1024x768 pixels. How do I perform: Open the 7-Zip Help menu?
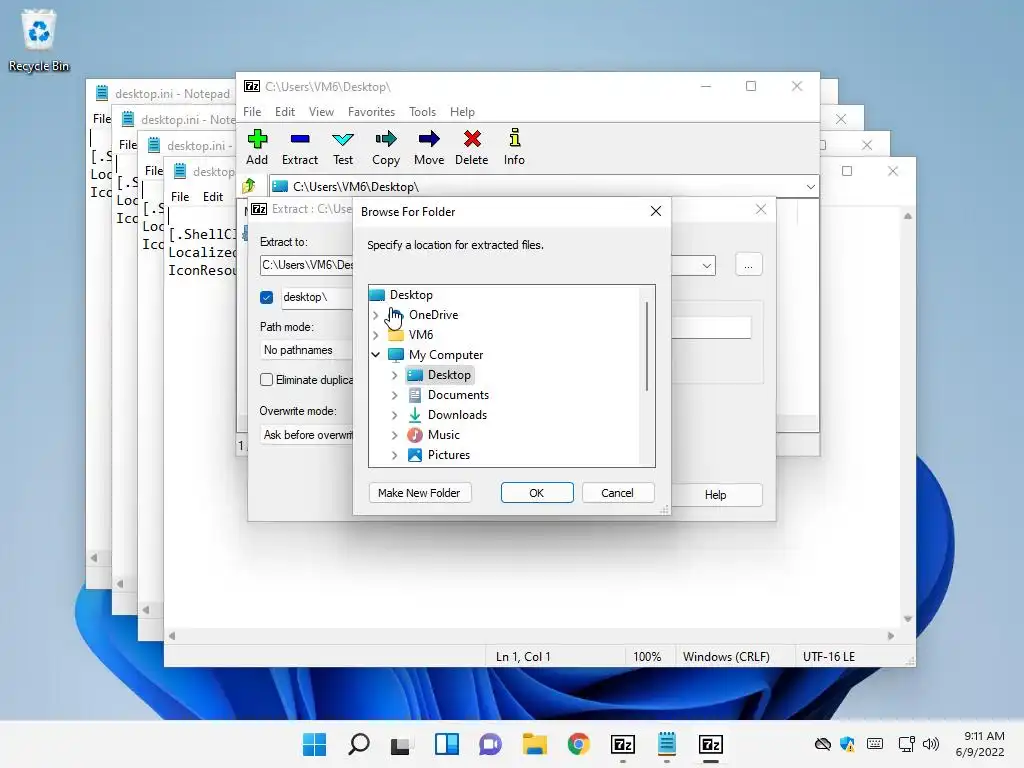(462, 112)
